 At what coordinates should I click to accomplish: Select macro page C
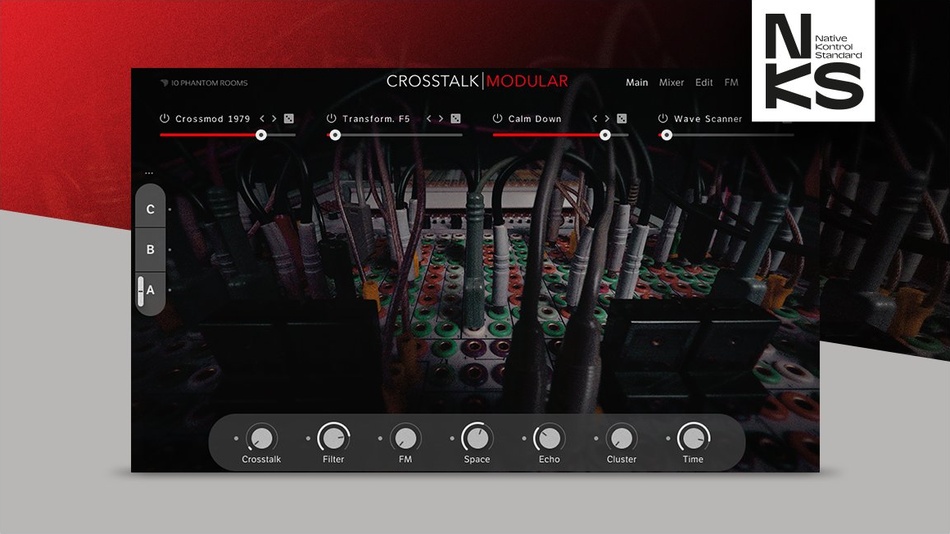(x=150, y=210)
